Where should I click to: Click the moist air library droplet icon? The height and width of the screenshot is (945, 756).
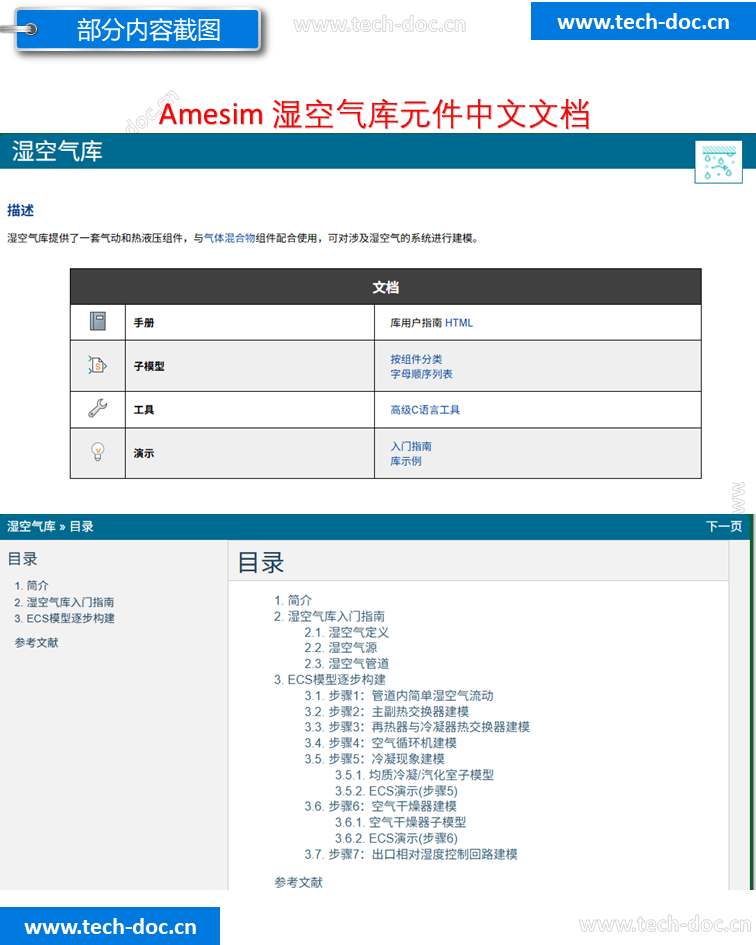coord(718,162)
